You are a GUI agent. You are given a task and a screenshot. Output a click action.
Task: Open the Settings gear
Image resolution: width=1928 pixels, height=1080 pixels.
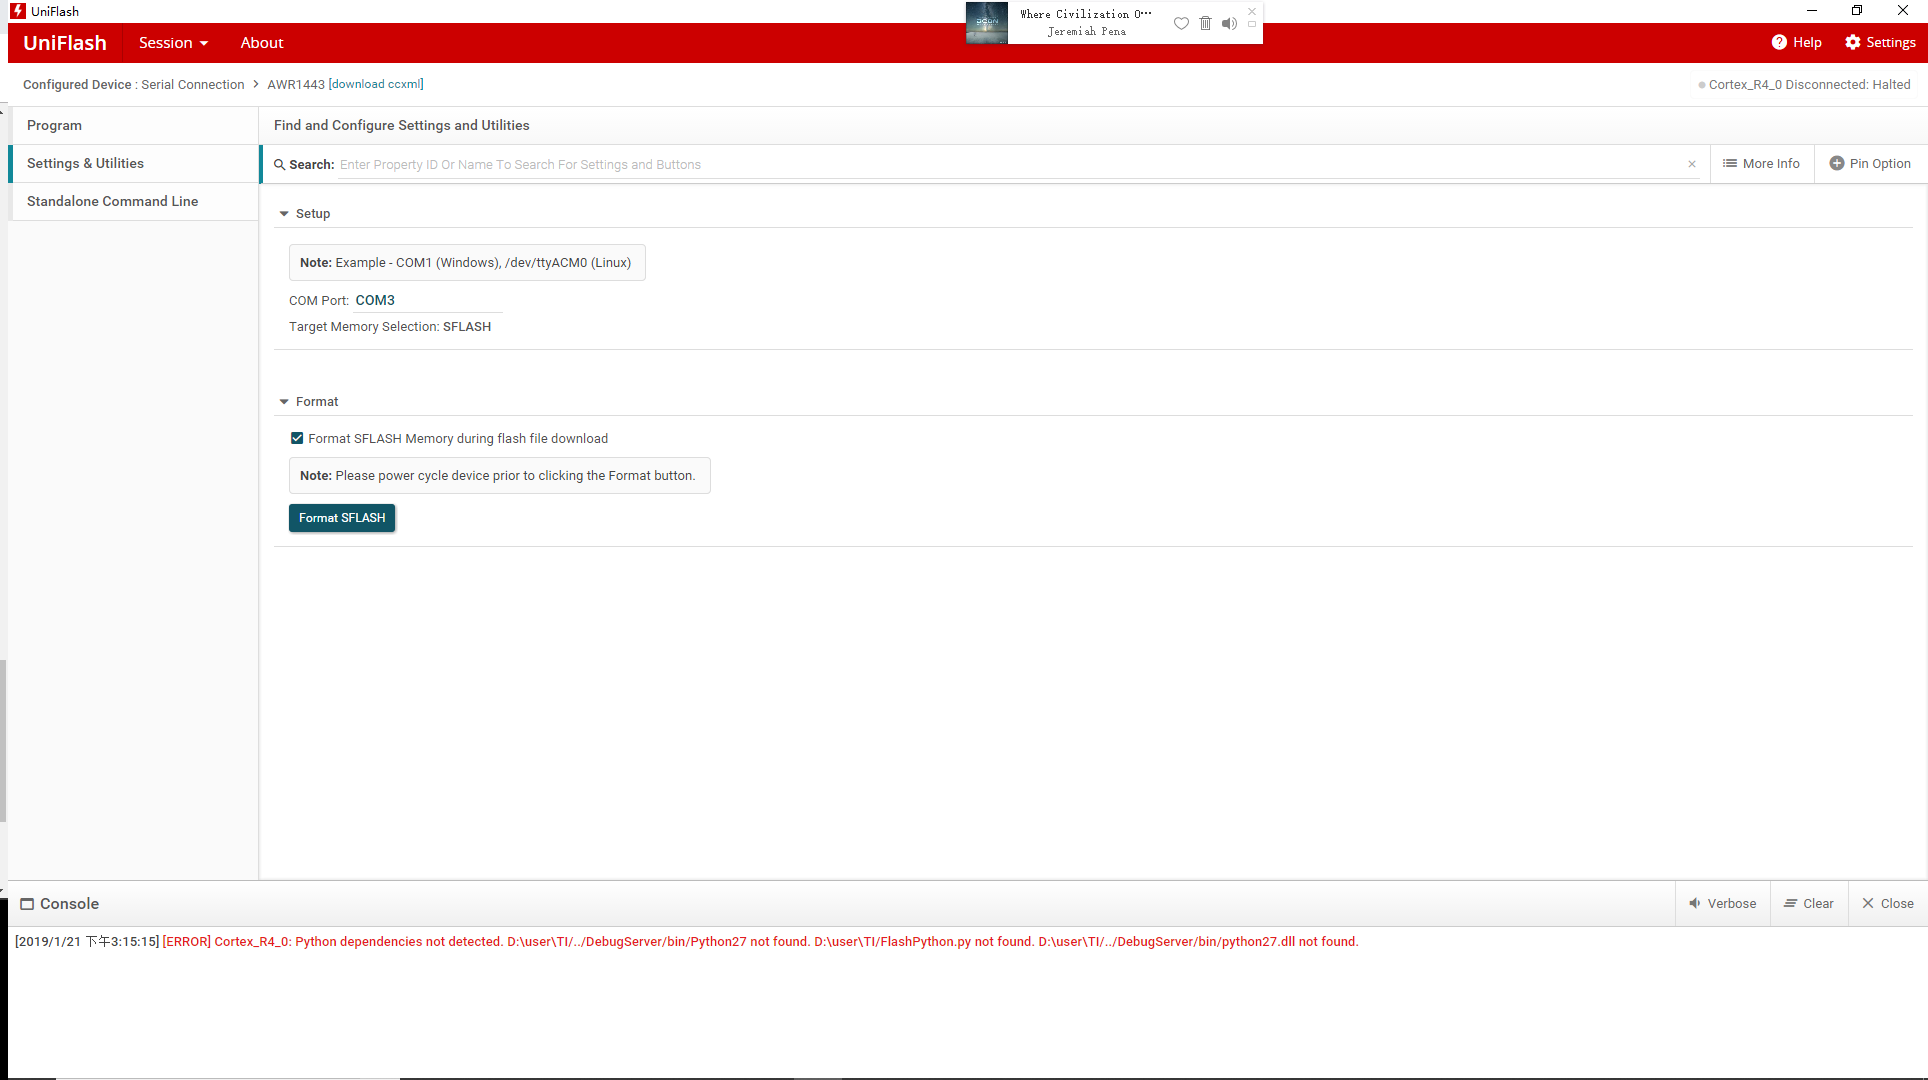coord(1880,42)
